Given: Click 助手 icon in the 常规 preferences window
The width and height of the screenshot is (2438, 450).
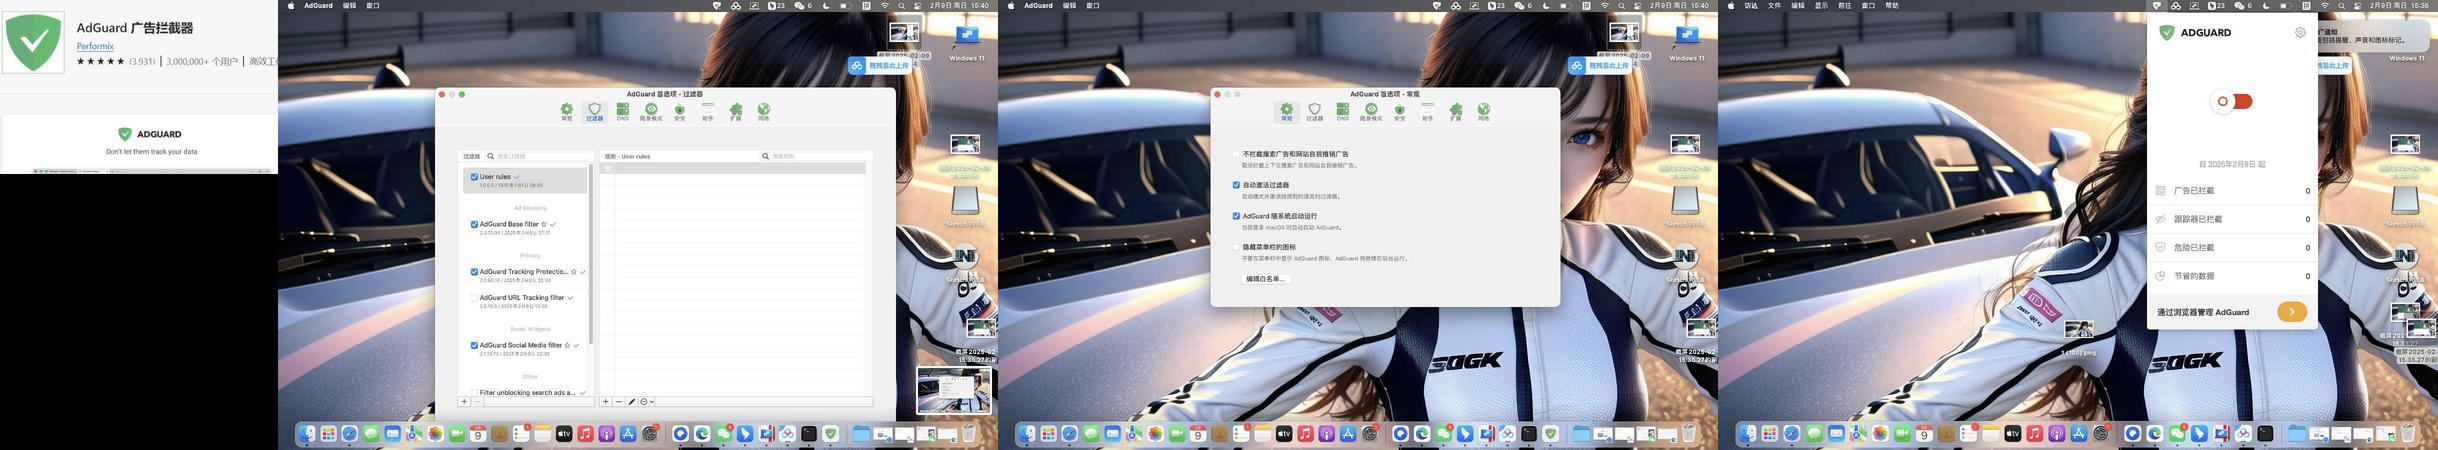Looking at the screenshot, I should coord(1427,111).
